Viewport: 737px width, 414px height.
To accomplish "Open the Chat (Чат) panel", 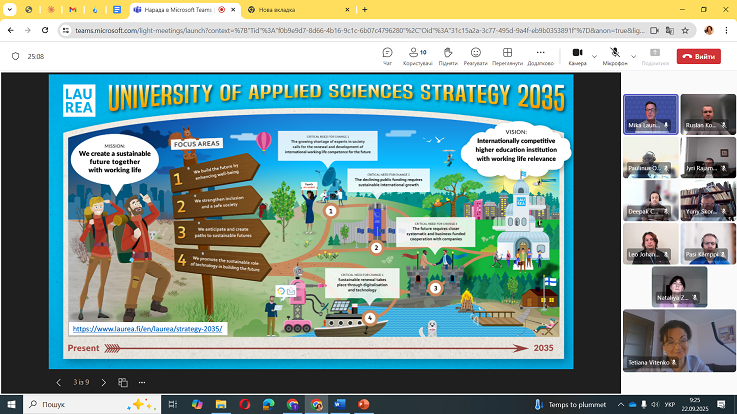I will pyautogui.click(x=387, y=56).
